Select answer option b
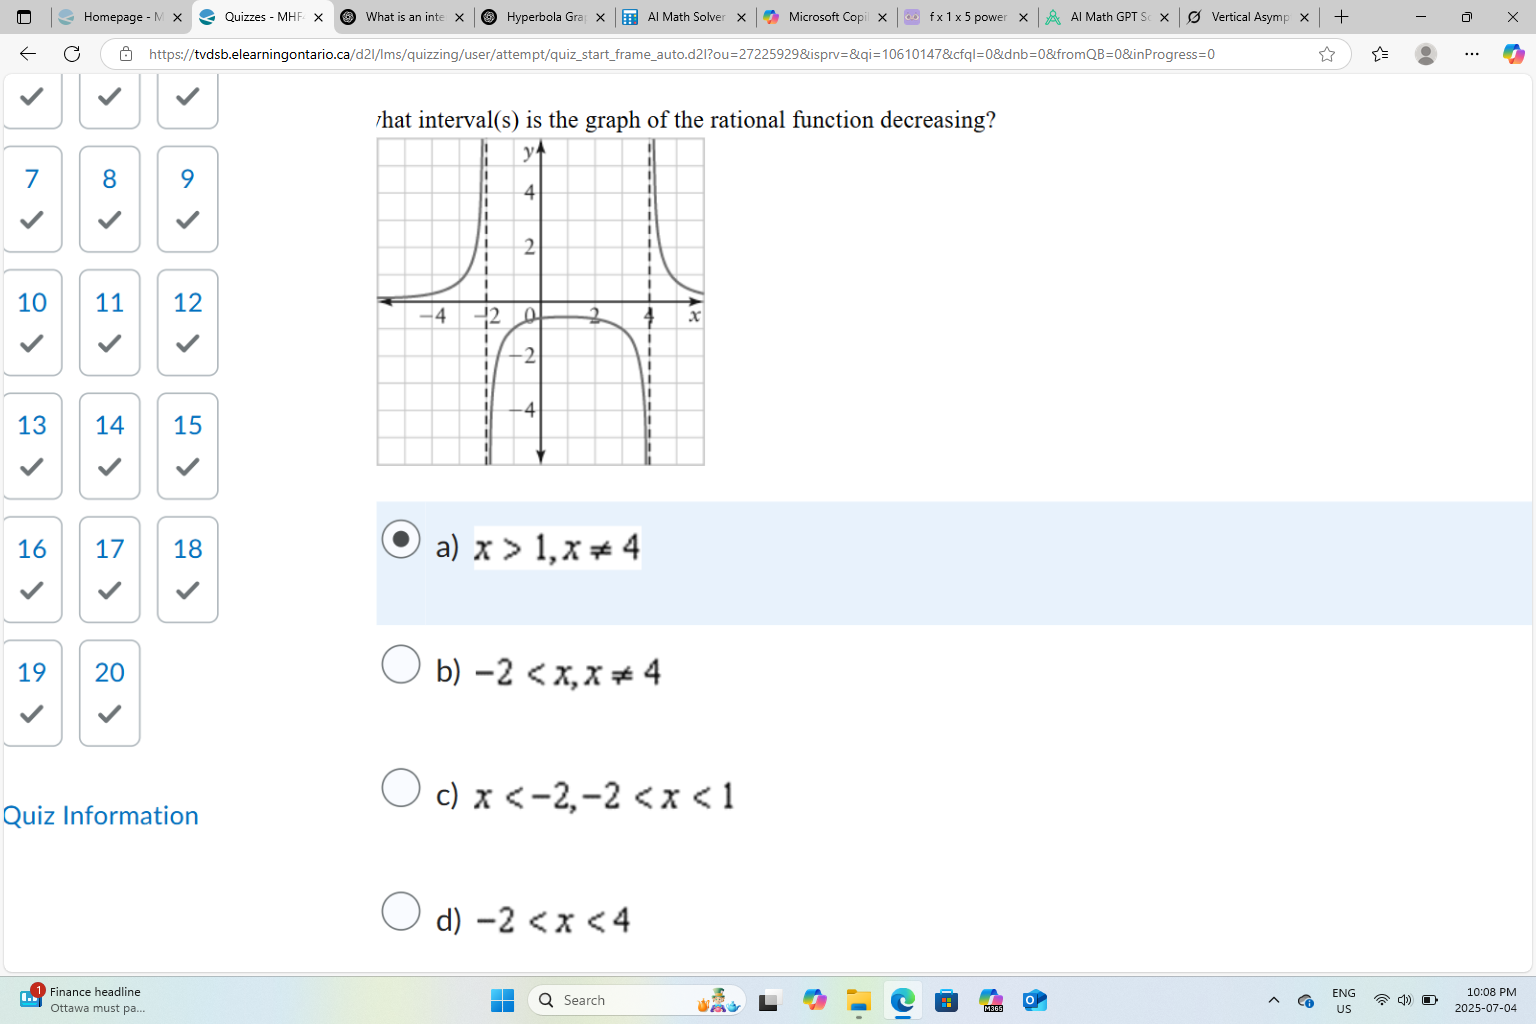The height and width of the screenshot is (1024, 1536). point(400,664)
